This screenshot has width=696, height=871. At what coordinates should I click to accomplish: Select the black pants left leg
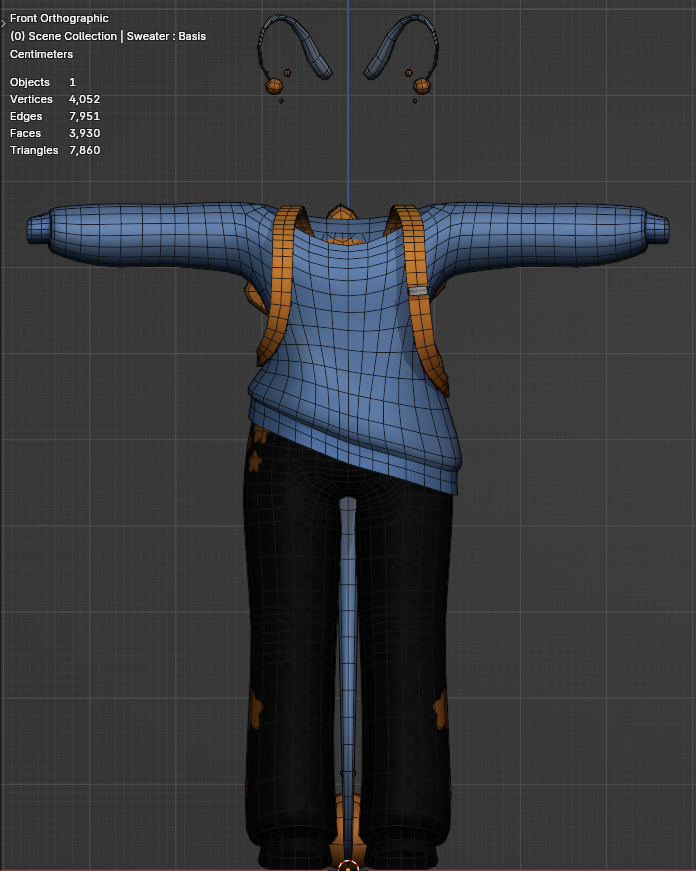click(292, 639)
